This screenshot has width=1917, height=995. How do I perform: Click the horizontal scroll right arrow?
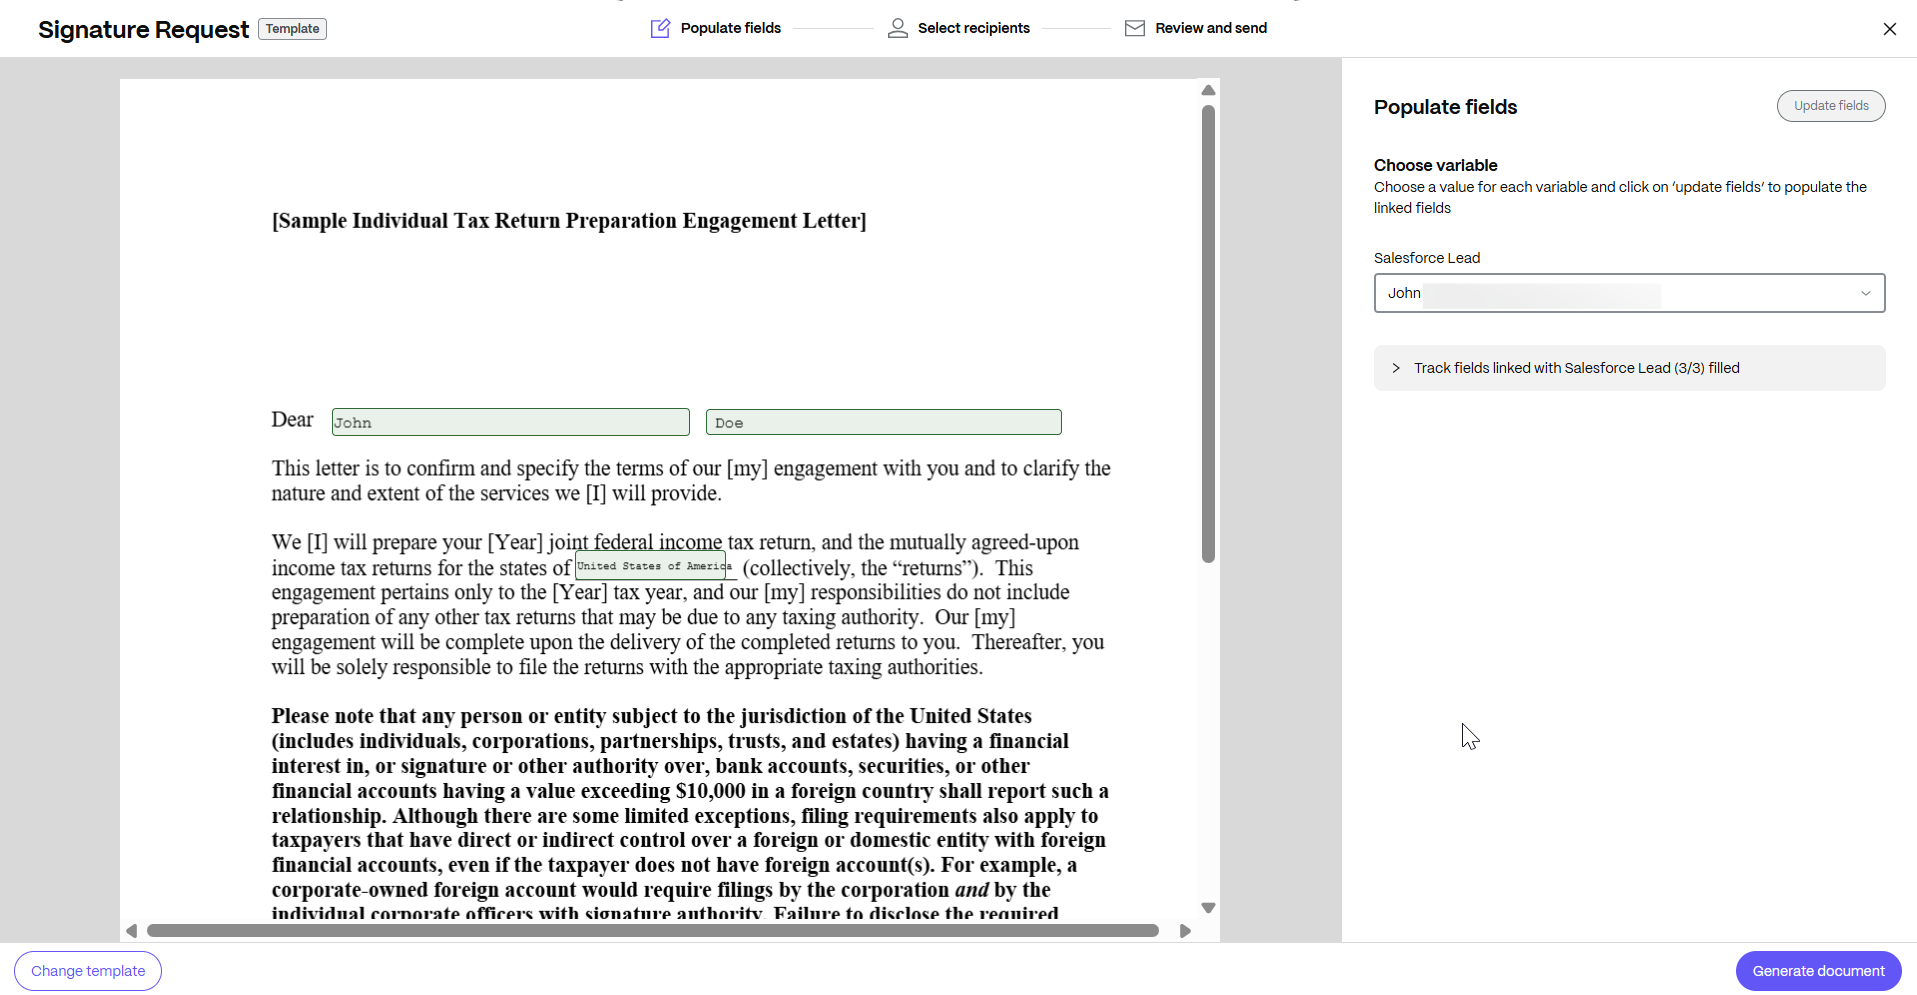pos(1185,931)
